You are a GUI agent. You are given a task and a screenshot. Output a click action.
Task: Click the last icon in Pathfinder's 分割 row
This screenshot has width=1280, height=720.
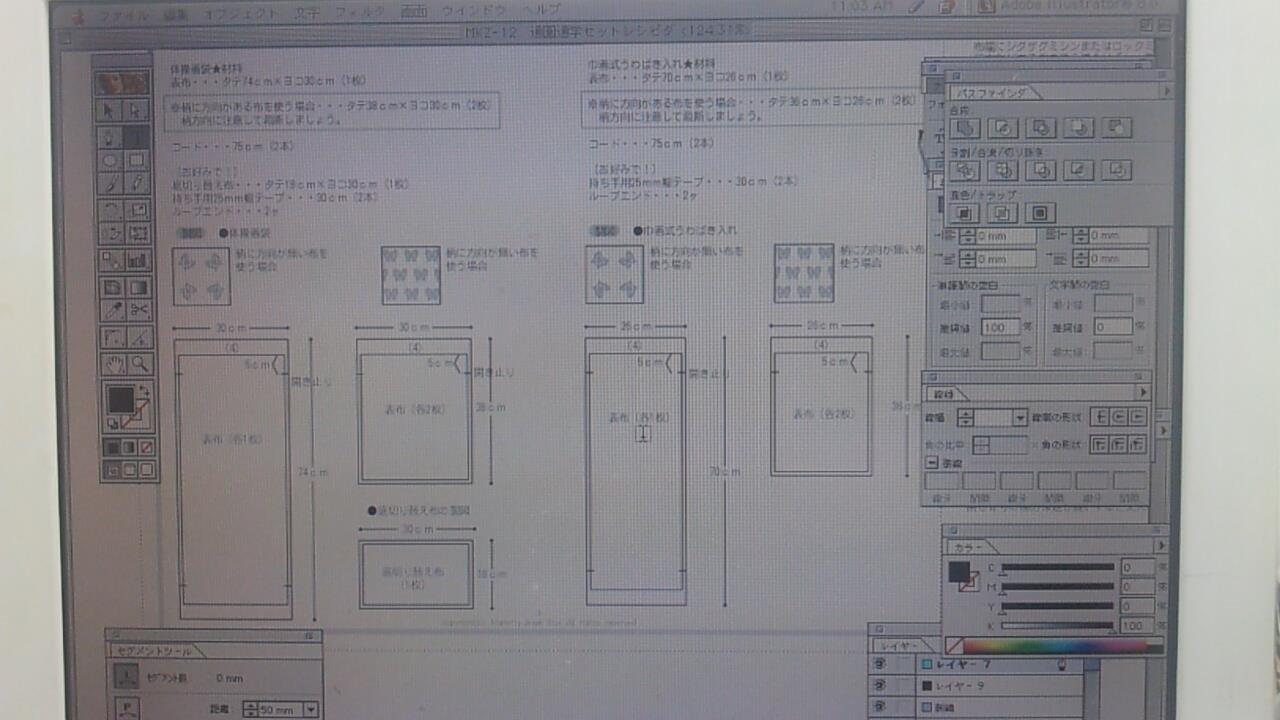1116,170
